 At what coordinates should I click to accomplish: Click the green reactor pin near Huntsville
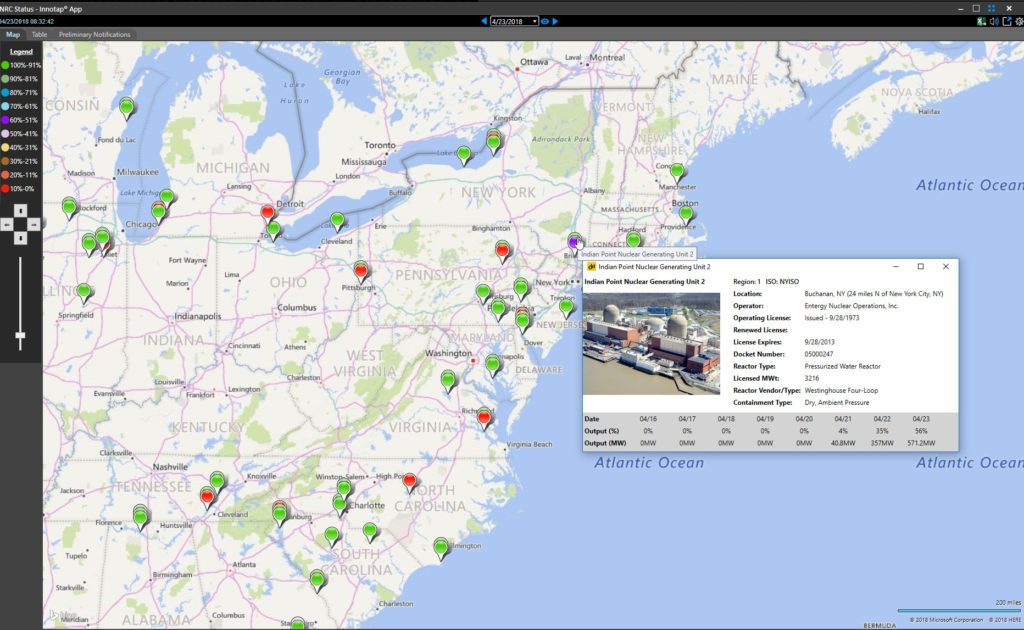tap(140, 518)
